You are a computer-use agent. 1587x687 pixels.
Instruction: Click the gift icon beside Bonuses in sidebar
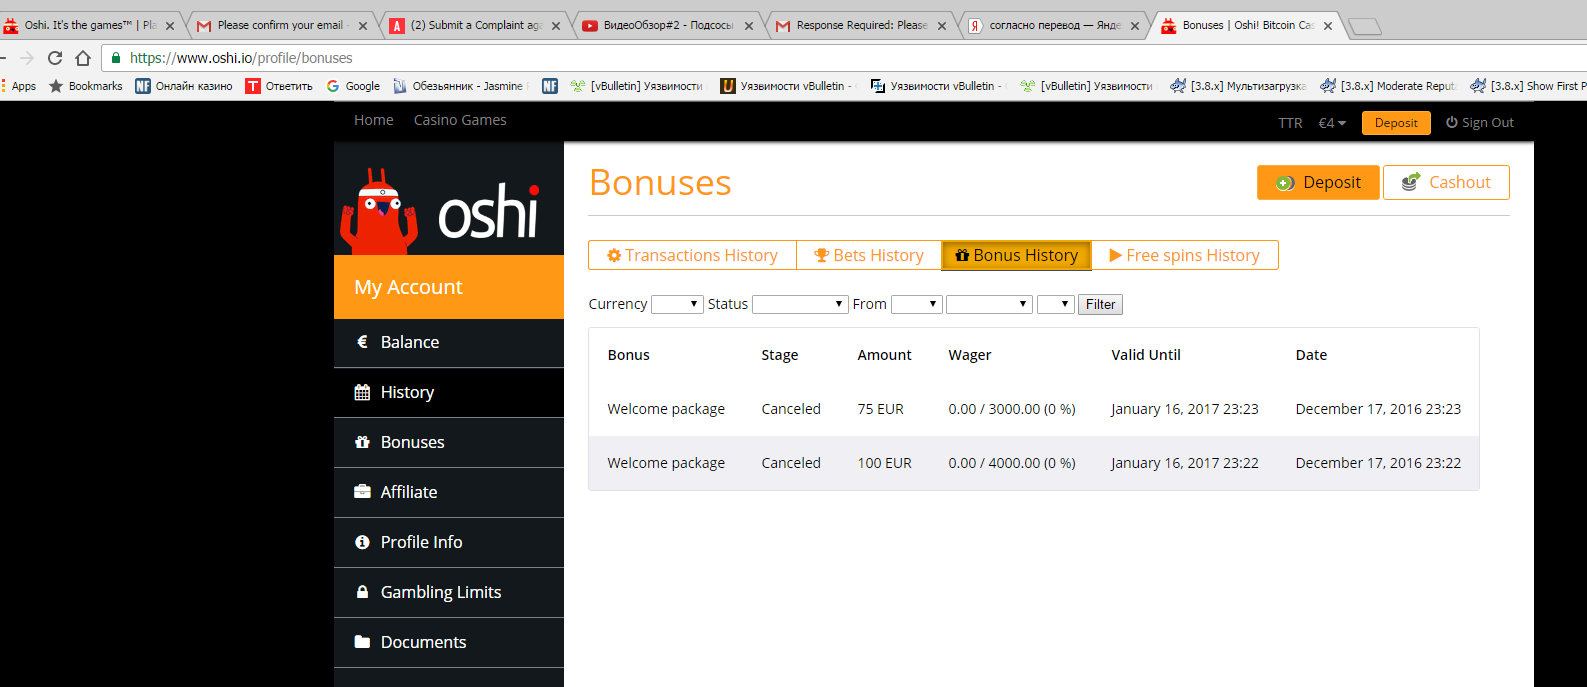pos(362,442)
